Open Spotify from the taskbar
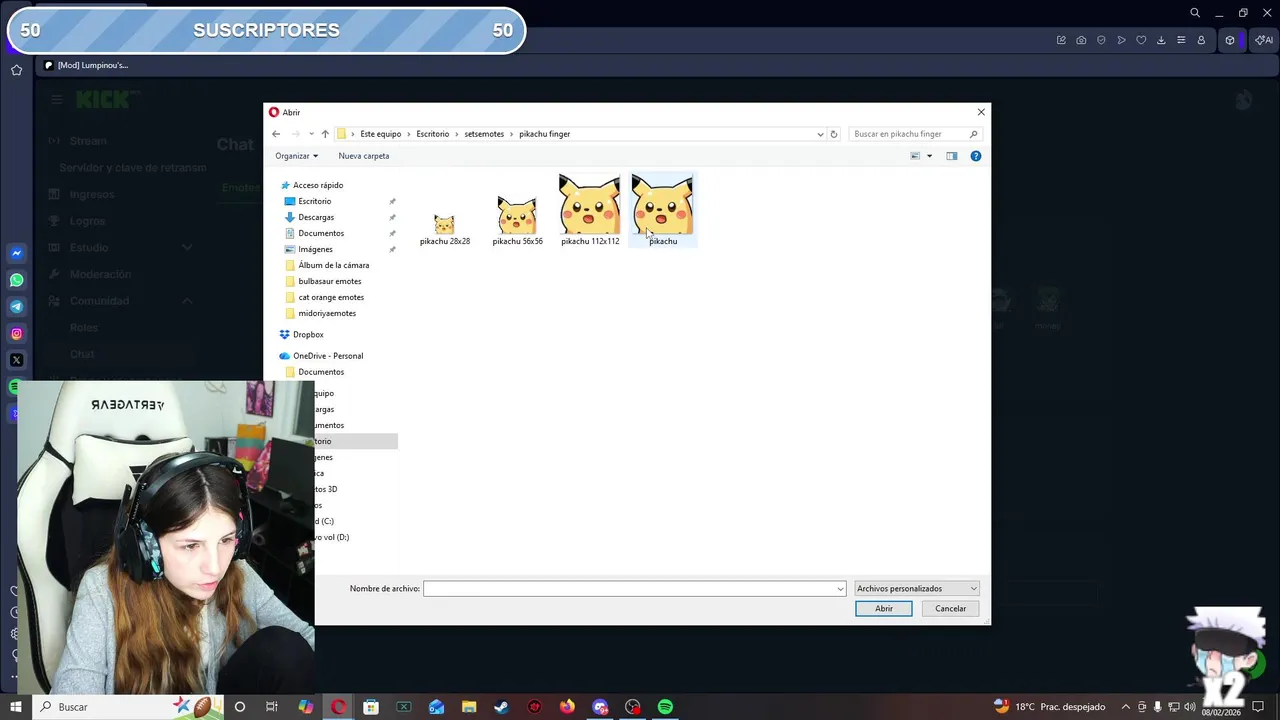1280x720 pixels. click(x=665, y=707)
